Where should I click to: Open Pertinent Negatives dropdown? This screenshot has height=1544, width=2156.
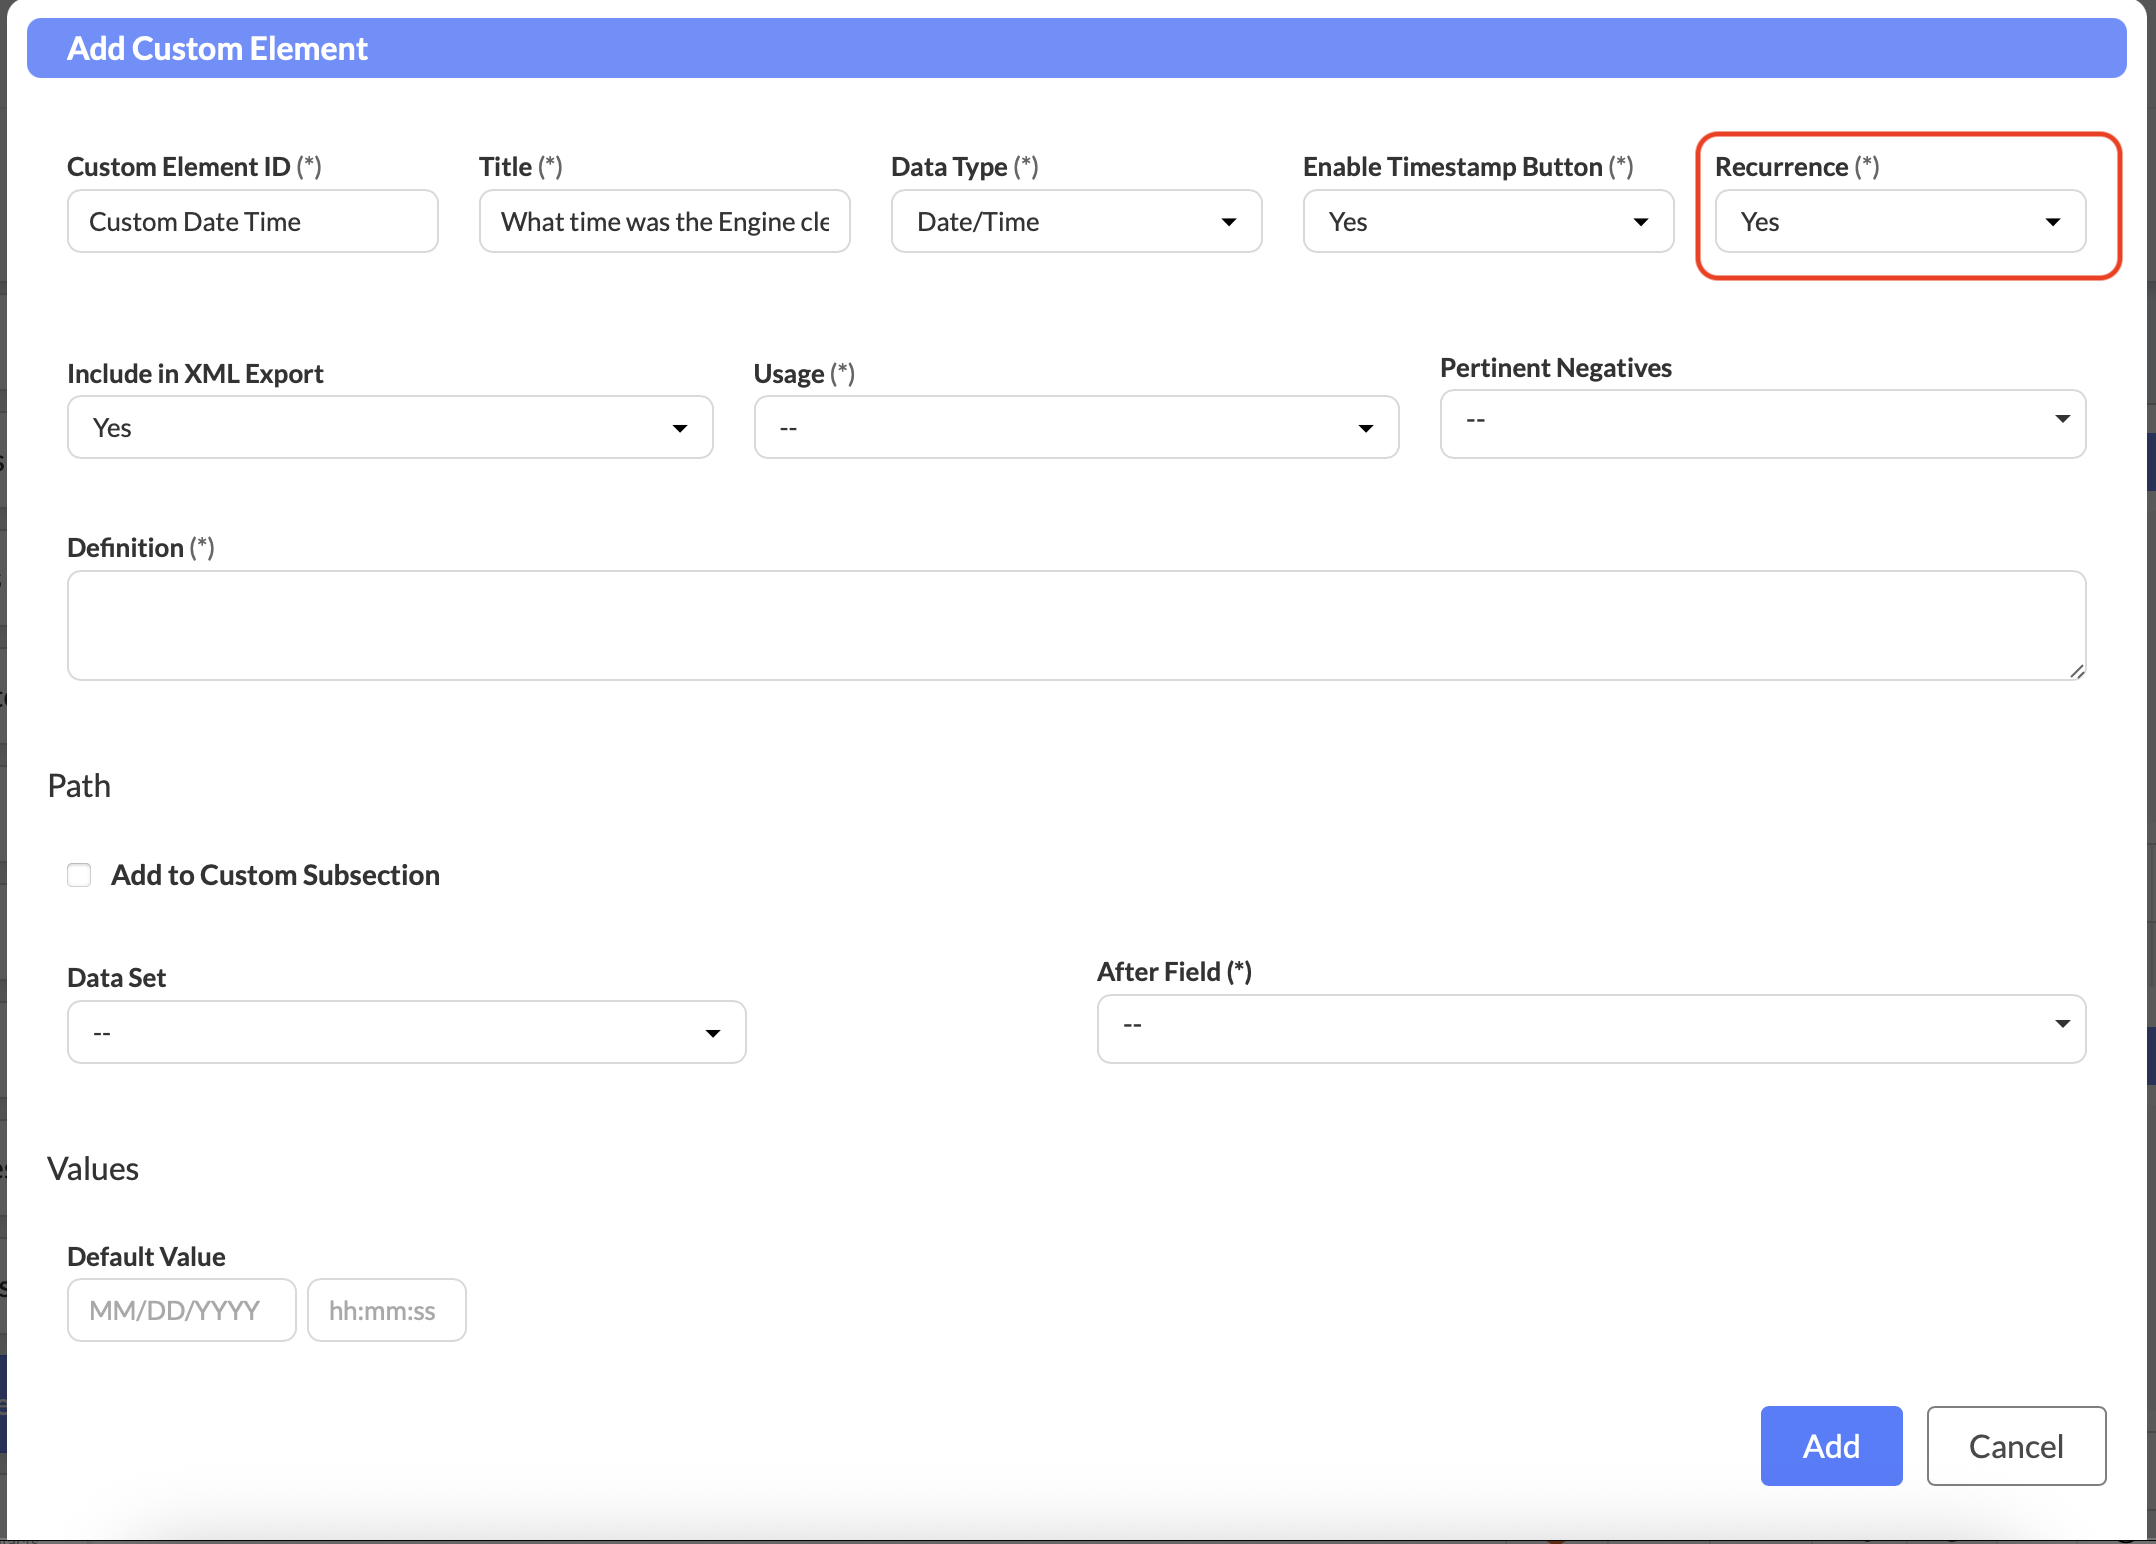1762,423
